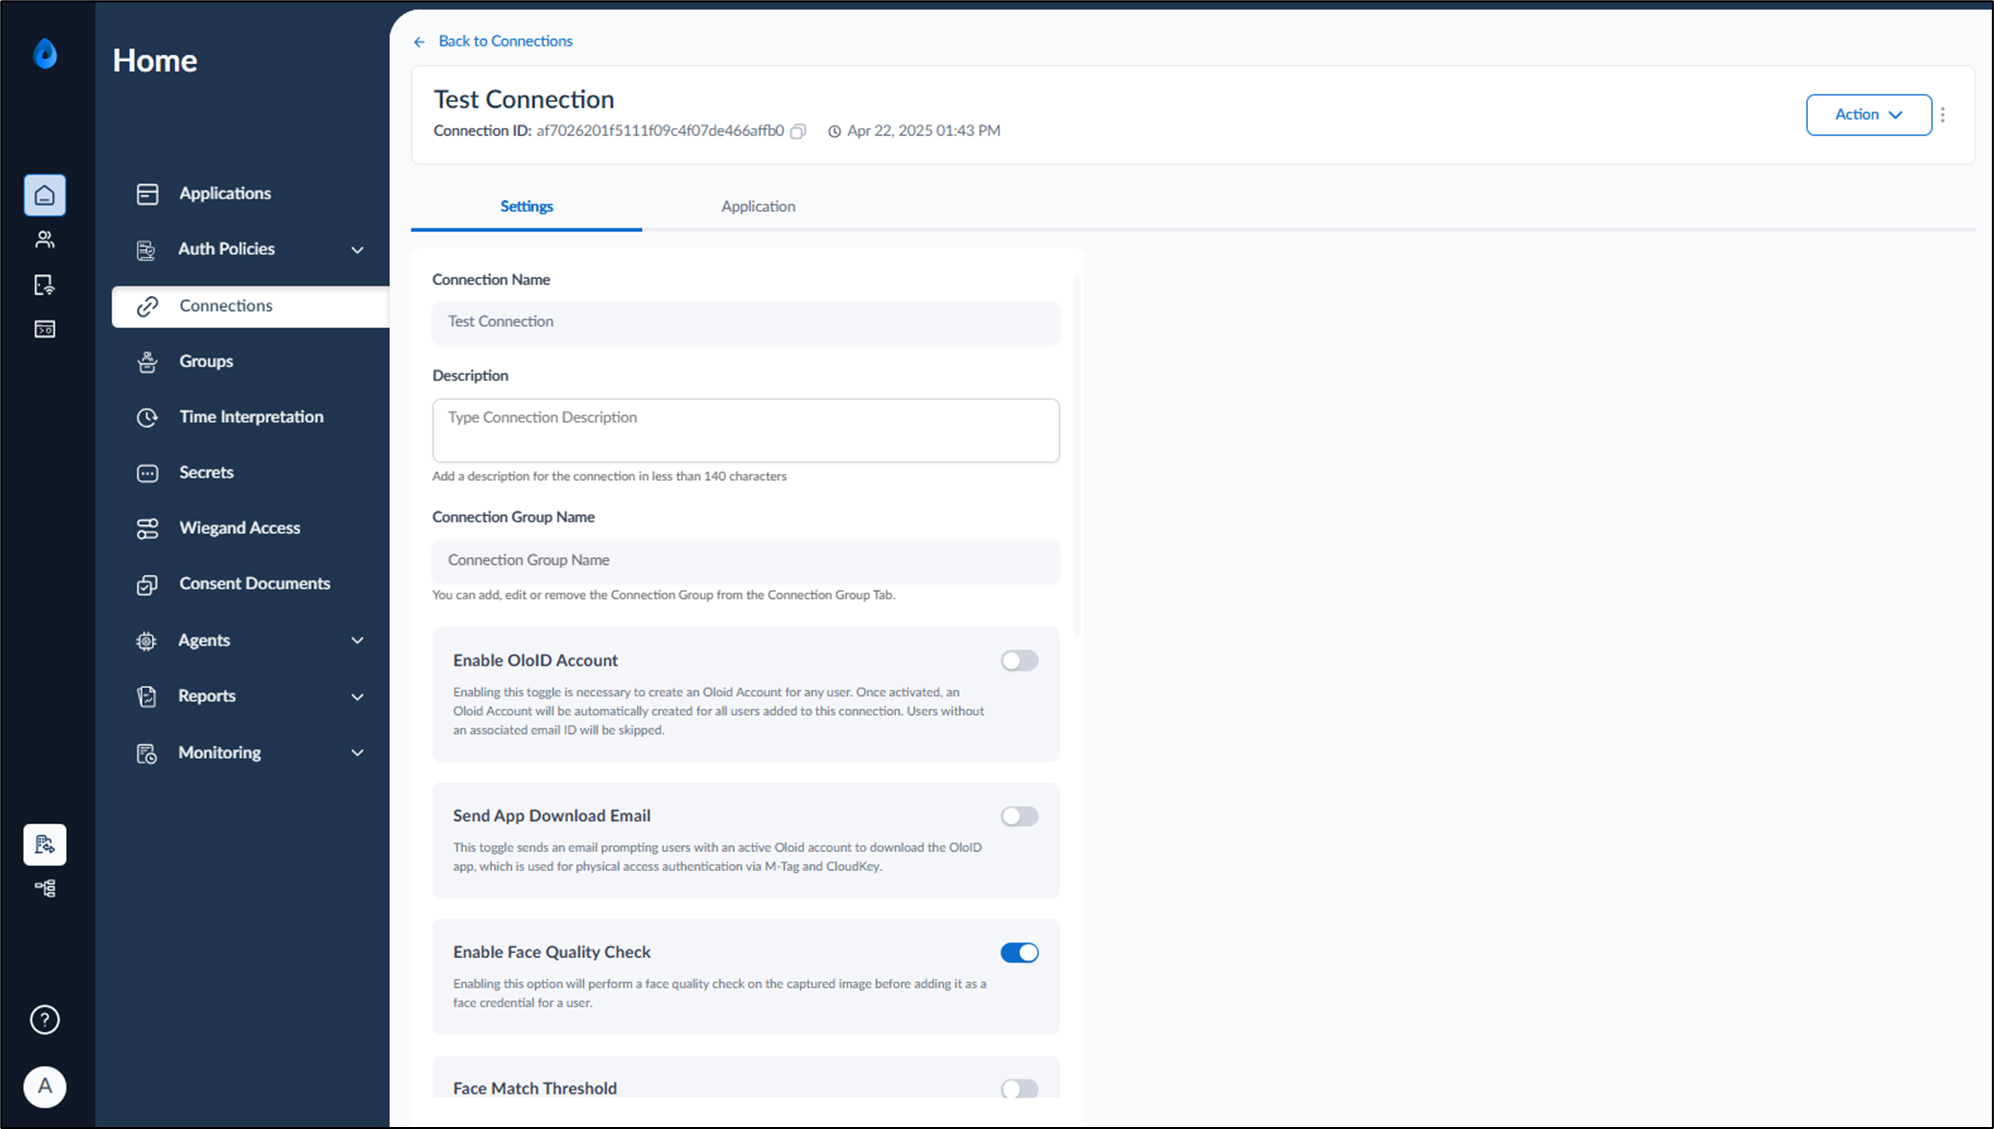Click the Connection Name field
Screen dimensions: 1994x1129
746,322
